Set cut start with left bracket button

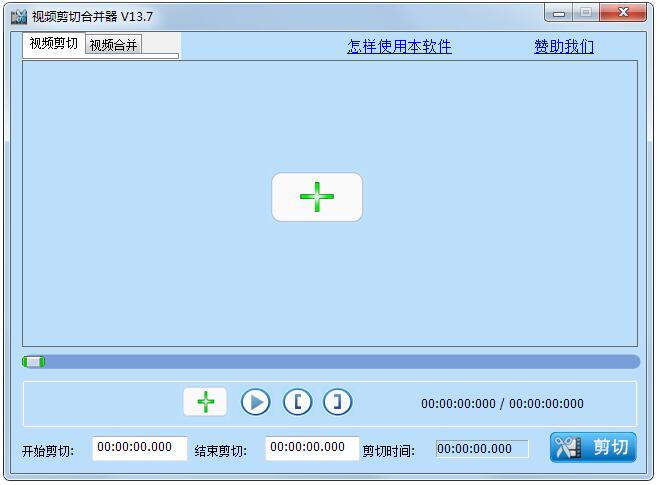coord(297,402)
